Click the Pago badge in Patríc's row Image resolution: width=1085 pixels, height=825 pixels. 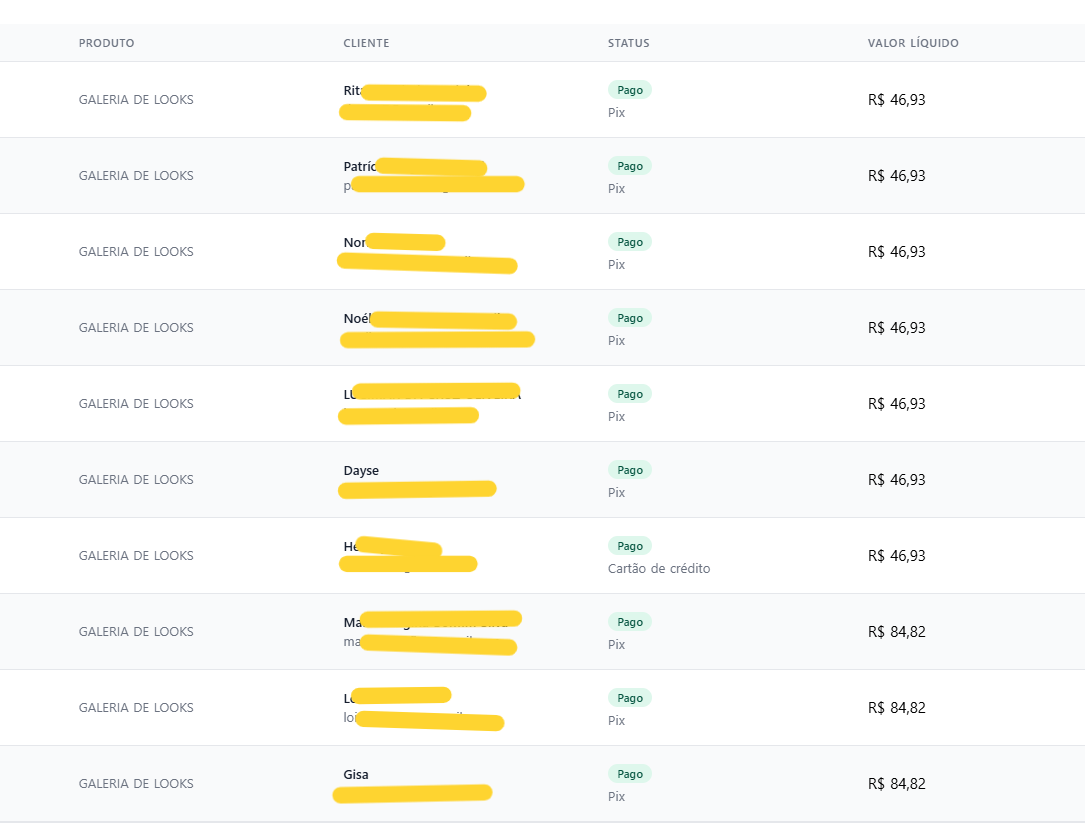pyautogui.click(x=630, y=166)
